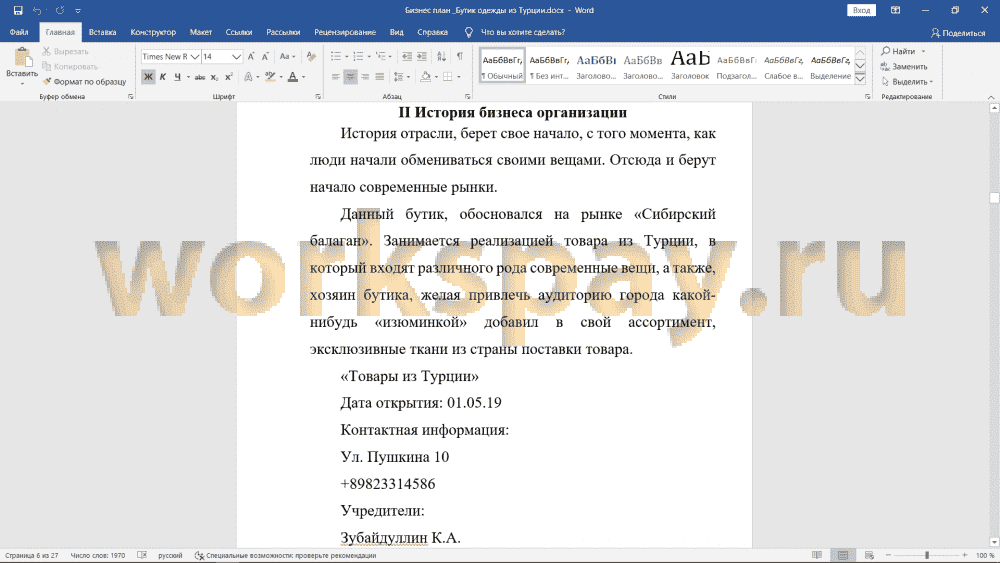Toggle Print Layout view in status bar
Screen dimensions: 1000x563
coord(843,555)
